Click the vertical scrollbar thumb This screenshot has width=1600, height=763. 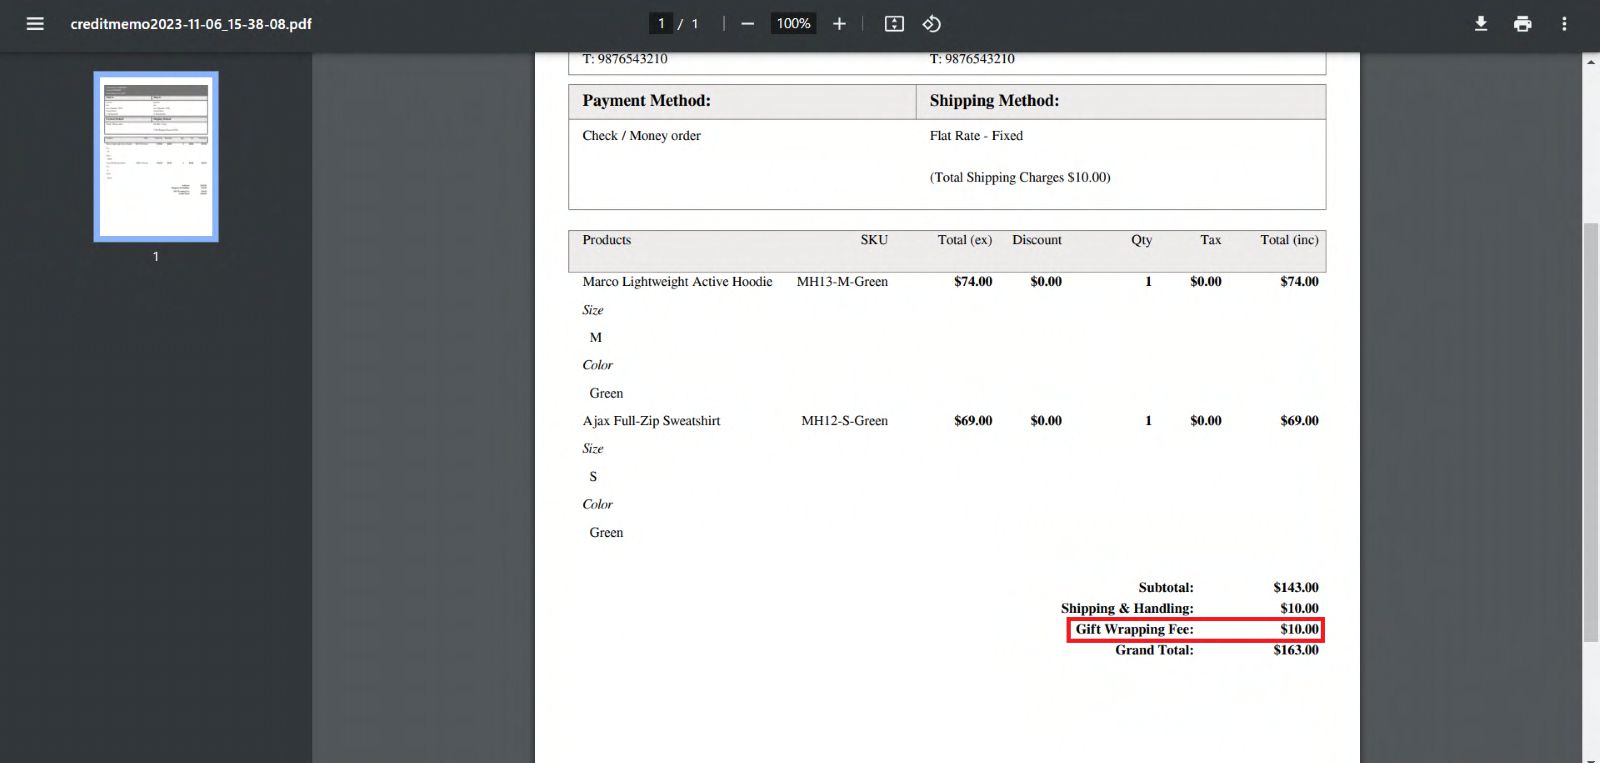point(1590,430)
